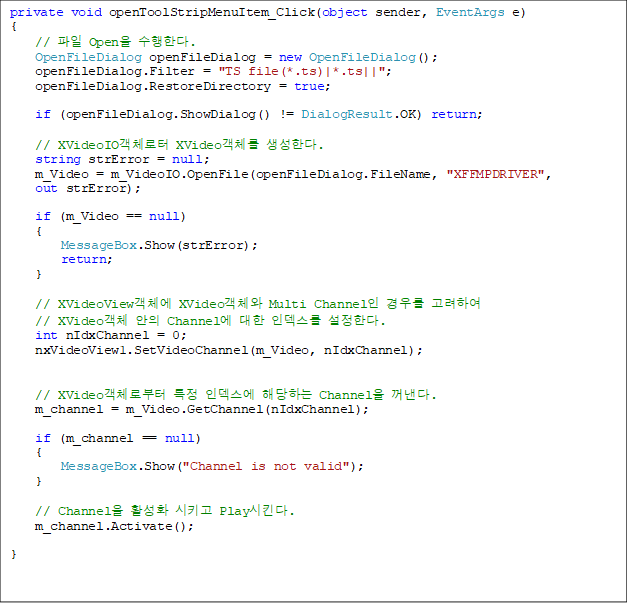Click 'if (m_channel == null)' line
The width and height of the screenshot is (627, 605).
point(118,438)
